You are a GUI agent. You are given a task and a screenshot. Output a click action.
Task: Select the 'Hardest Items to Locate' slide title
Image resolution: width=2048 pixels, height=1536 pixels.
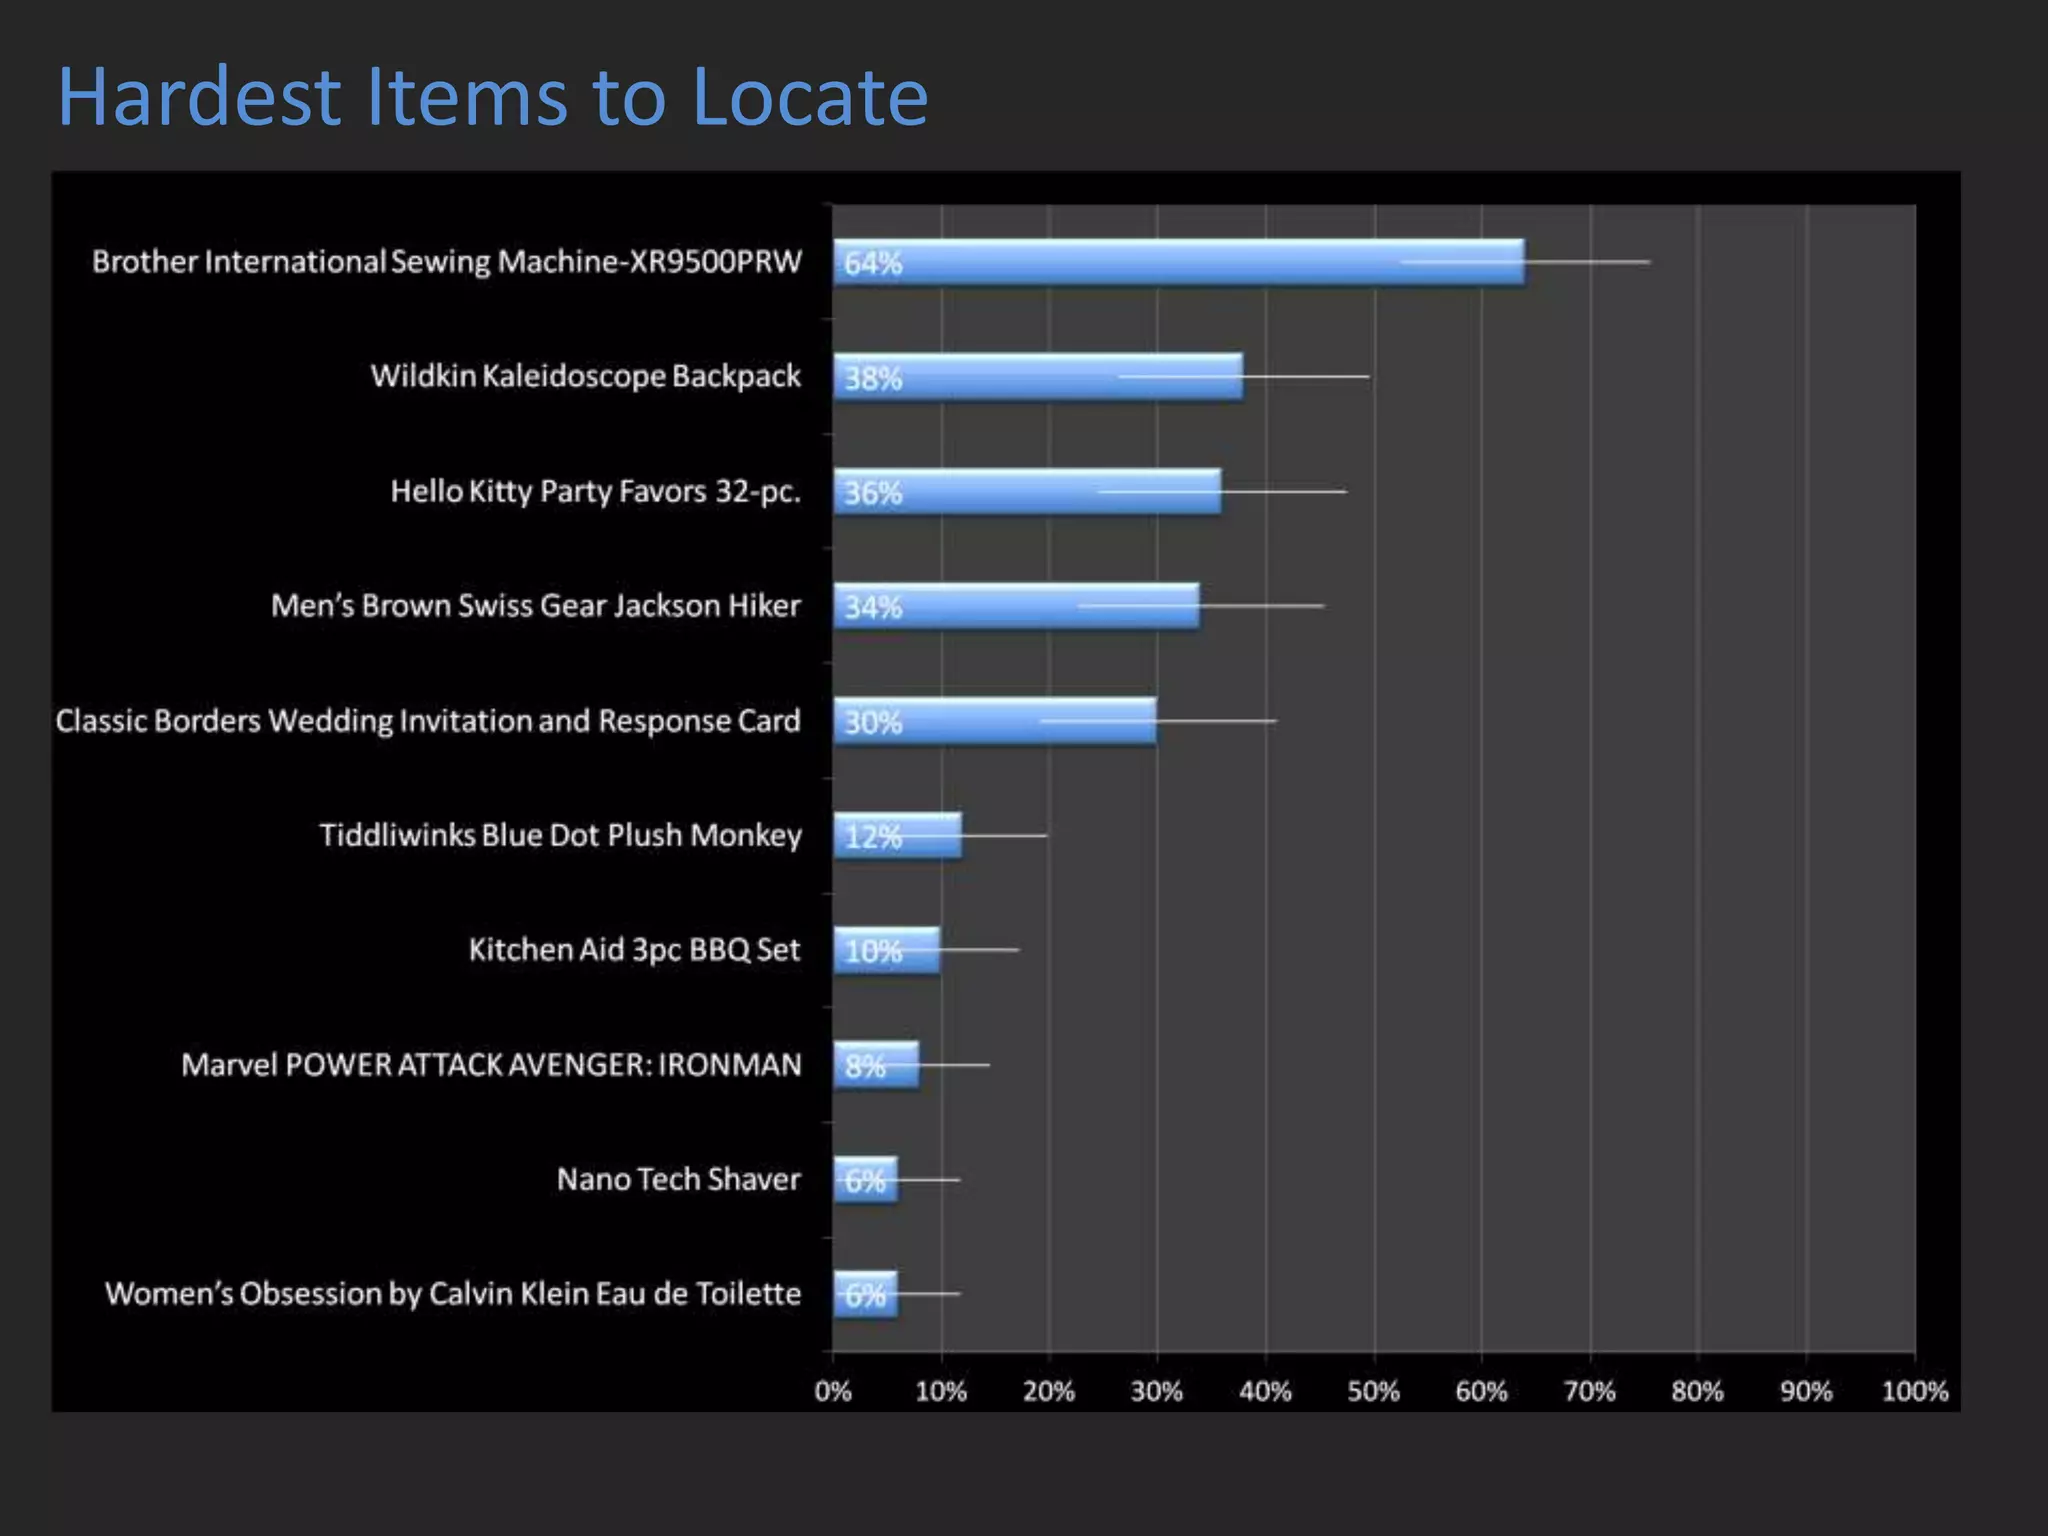point(493,96)
